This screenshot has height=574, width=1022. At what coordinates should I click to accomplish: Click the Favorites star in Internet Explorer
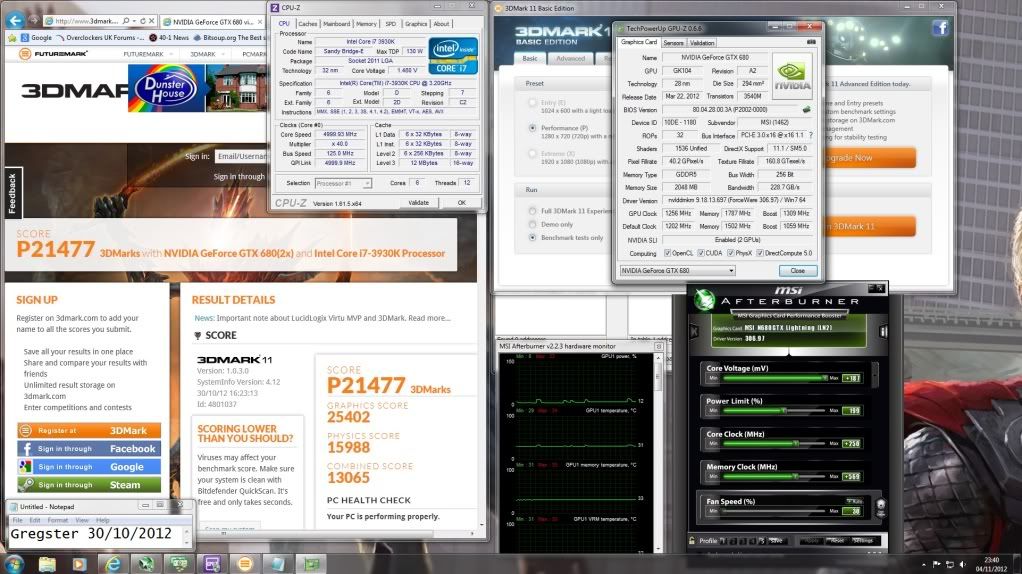pos(12,38)
